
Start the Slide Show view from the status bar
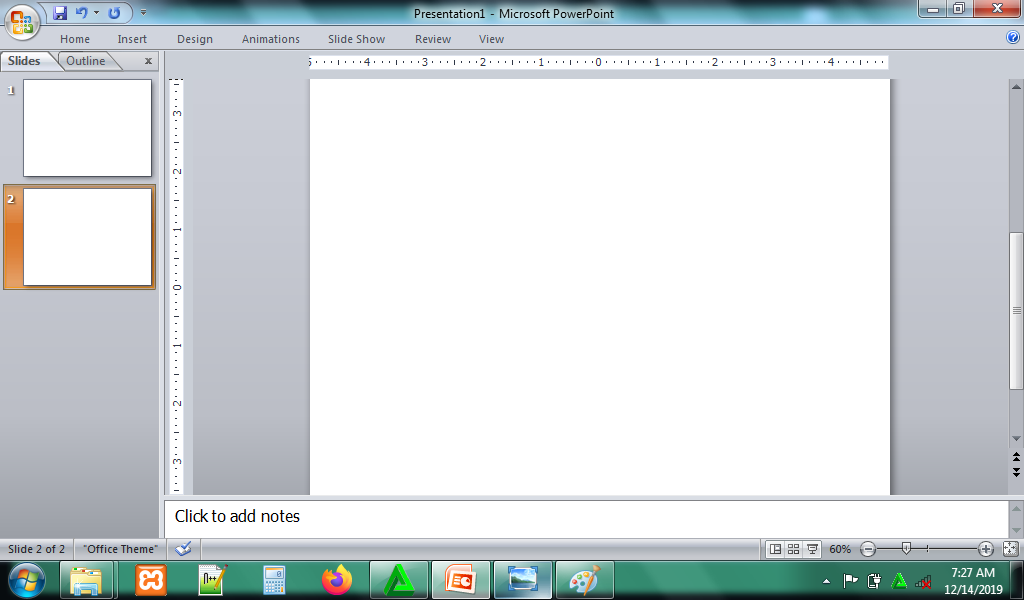click(x=812, y=549)
